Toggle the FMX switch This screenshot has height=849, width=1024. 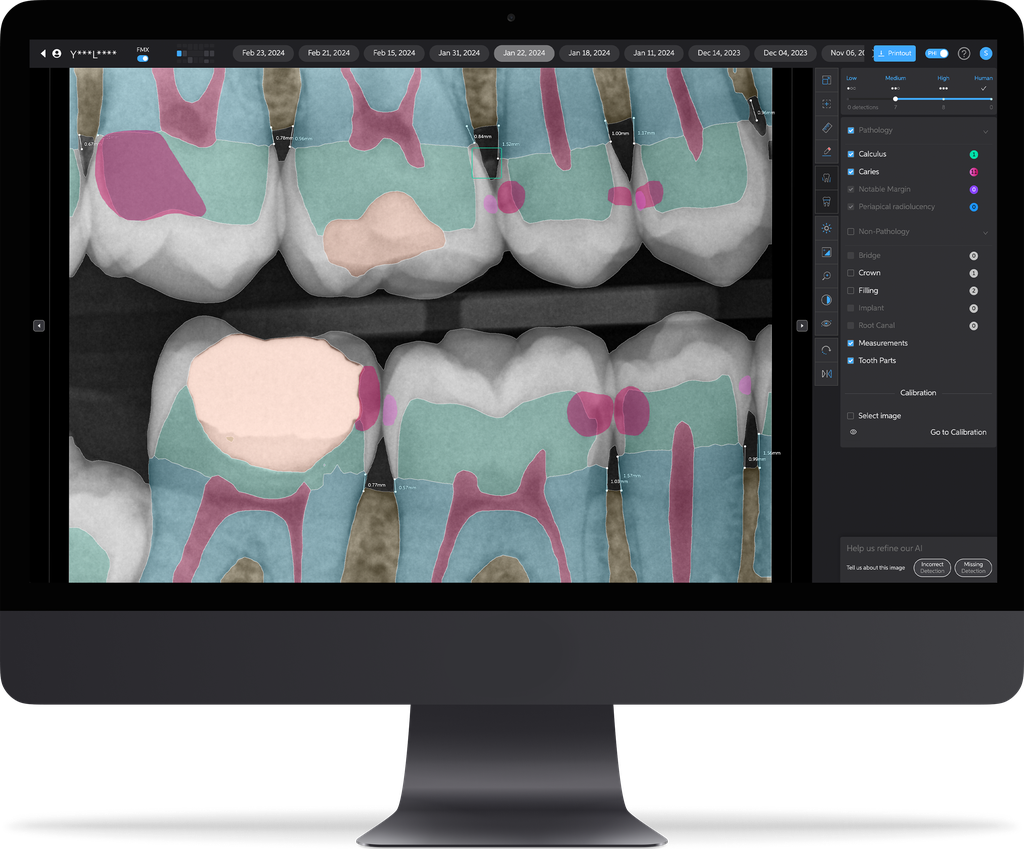point(142,59)
